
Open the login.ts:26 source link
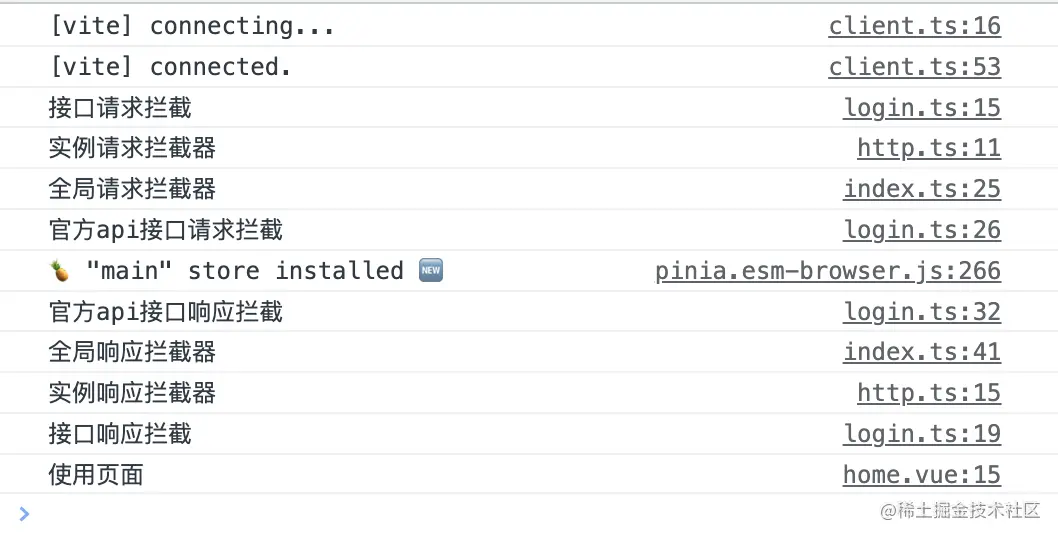(922, 230)
